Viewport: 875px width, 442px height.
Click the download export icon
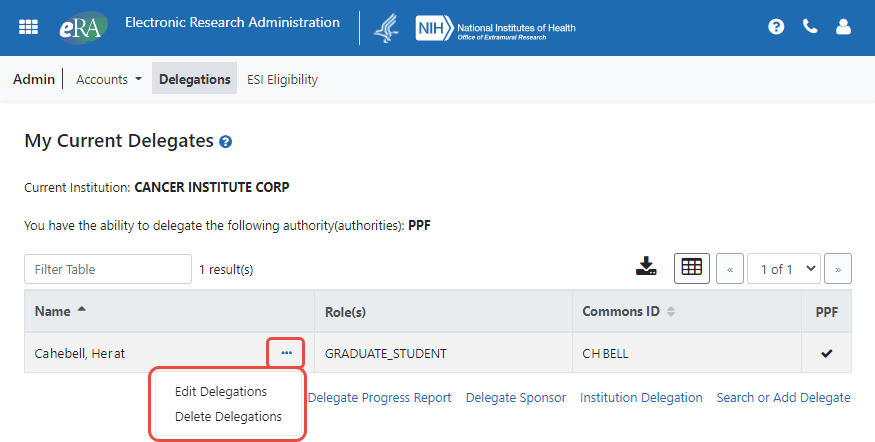[x=647, y=267]
